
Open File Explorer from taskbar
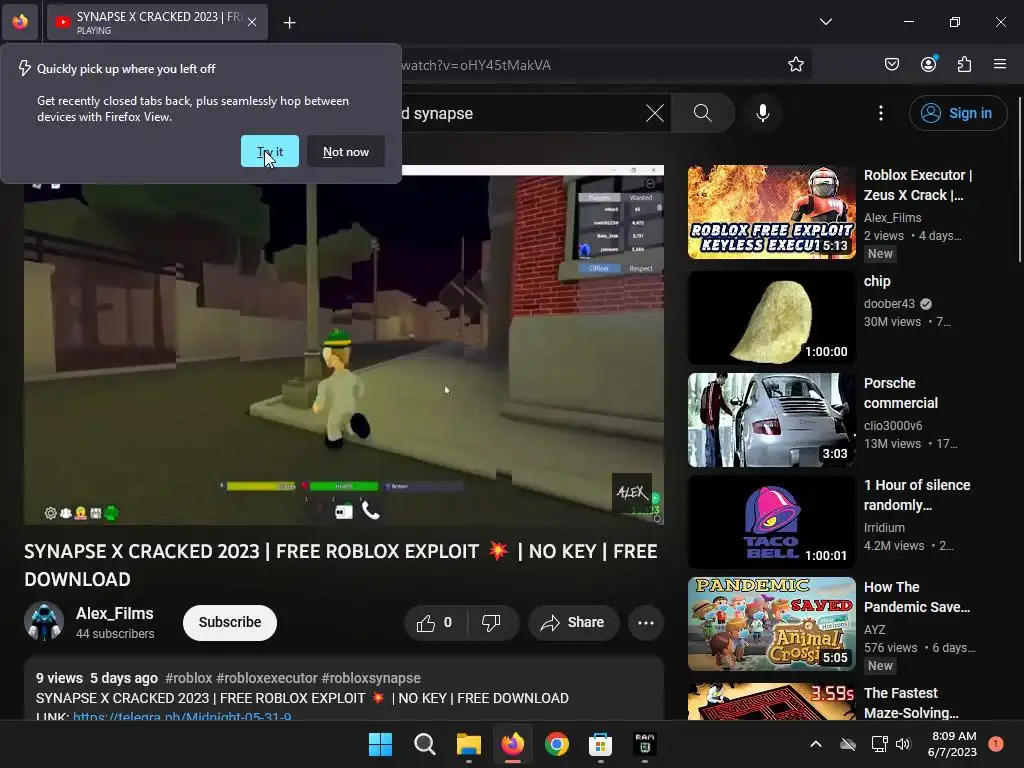coord(469,744)
